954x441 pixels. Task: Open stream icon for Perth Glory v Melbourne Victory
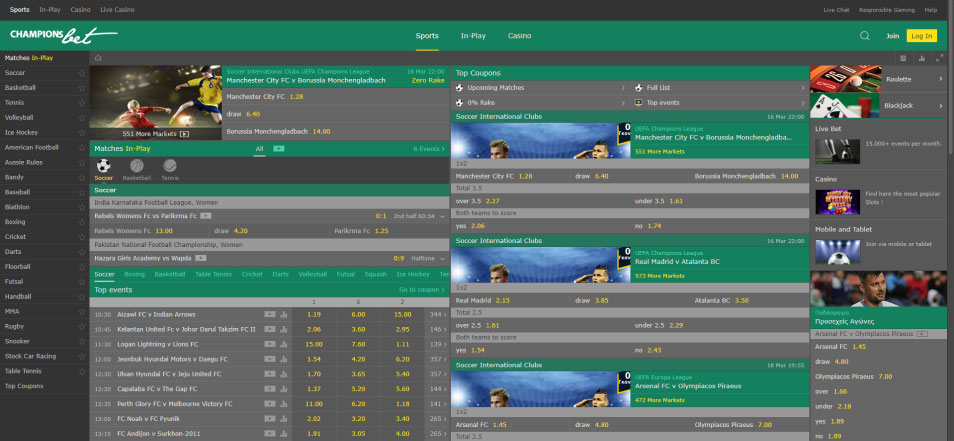click(x=270, y=404)
